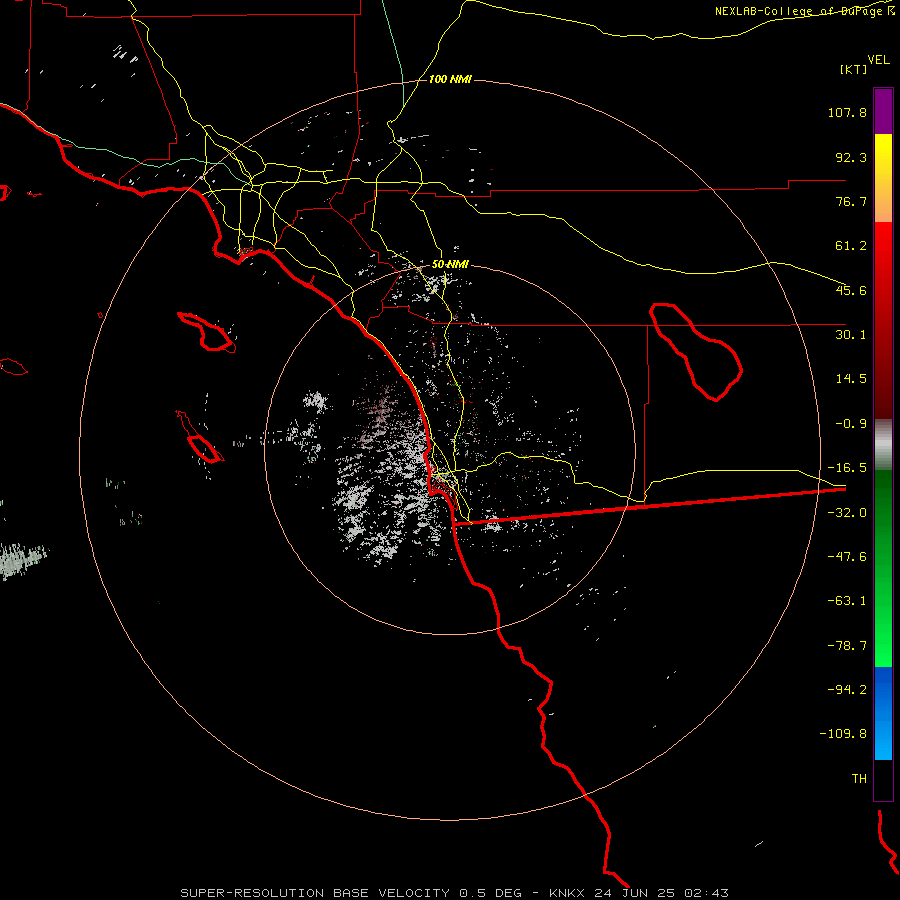Click the -16.5 legend value

(847, 468)
